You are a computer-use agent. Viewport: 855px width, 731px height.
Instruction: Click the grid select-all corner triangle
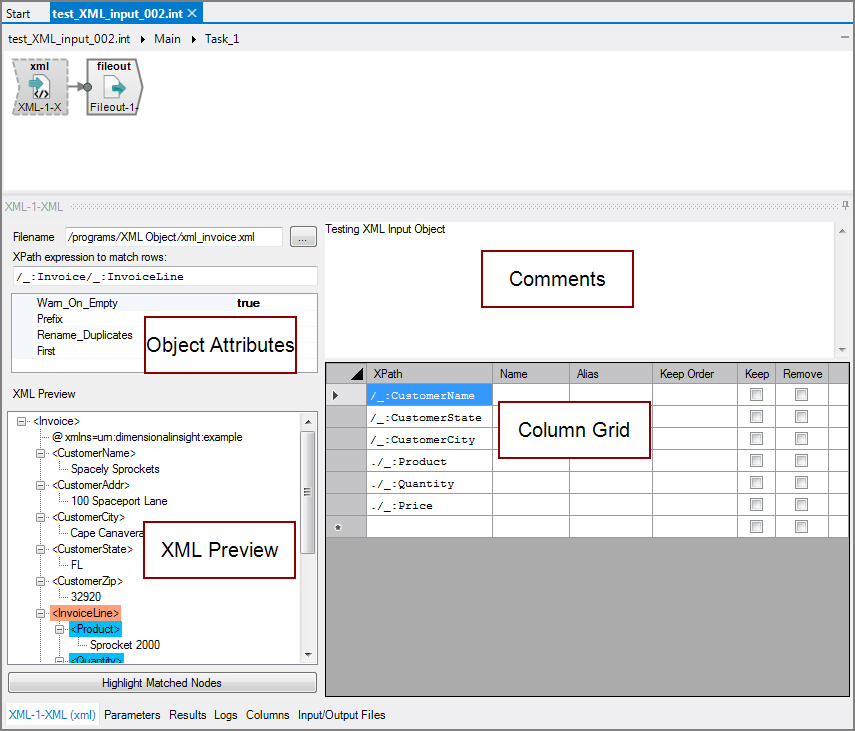point(357,374)
